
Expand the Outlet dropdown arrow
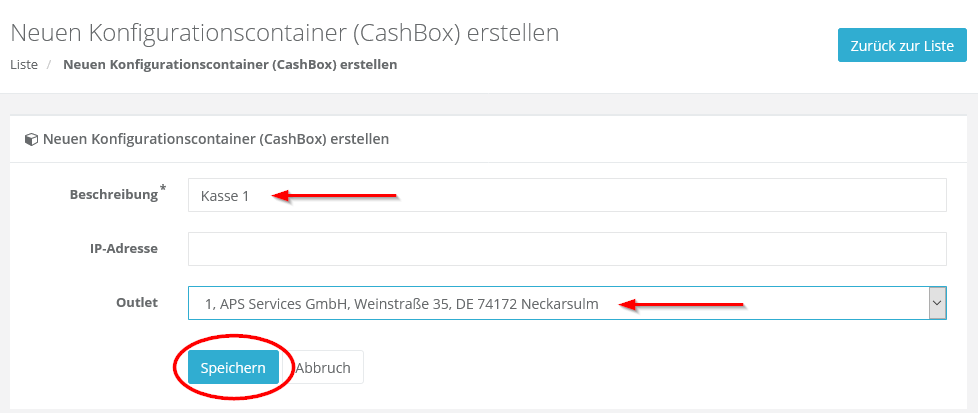[x=937, y=303]
